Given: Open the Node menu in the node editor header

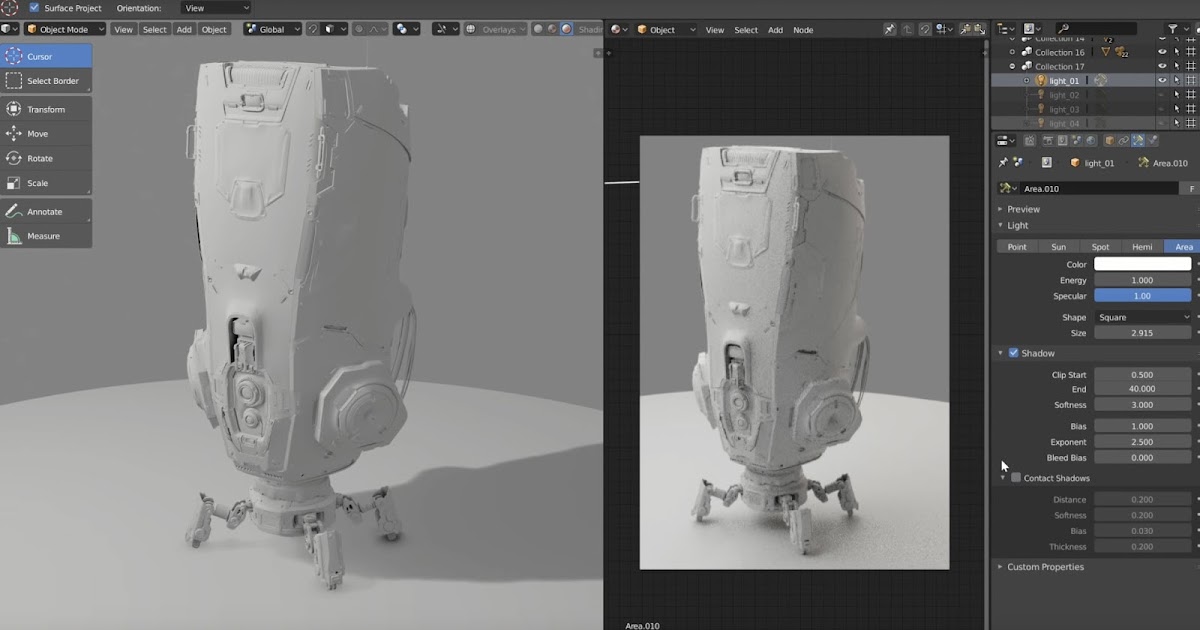Looking at the screenshot, I should click(x=803, y=30).
